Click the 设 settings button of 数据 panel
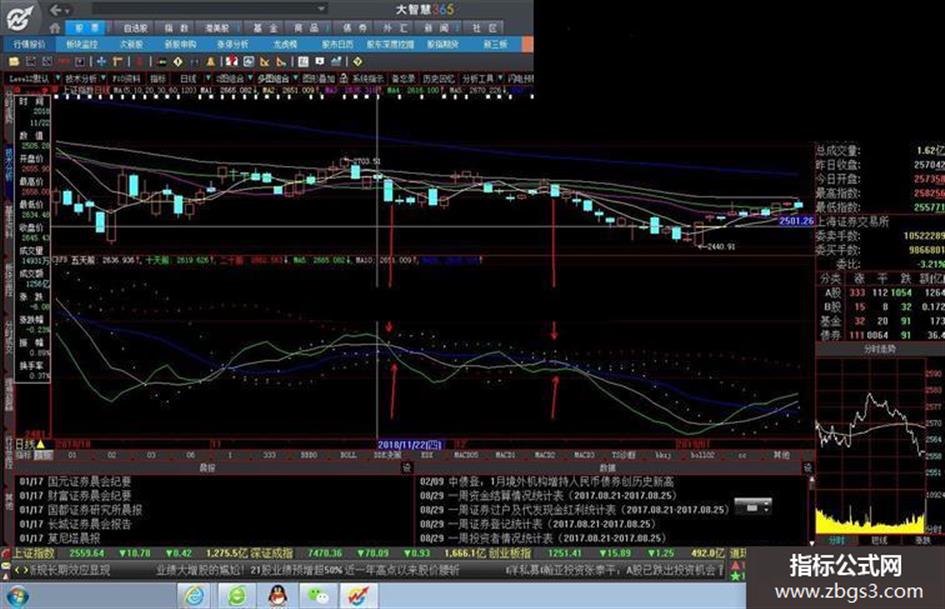945x609 pixels. click(x=808, y=468)
